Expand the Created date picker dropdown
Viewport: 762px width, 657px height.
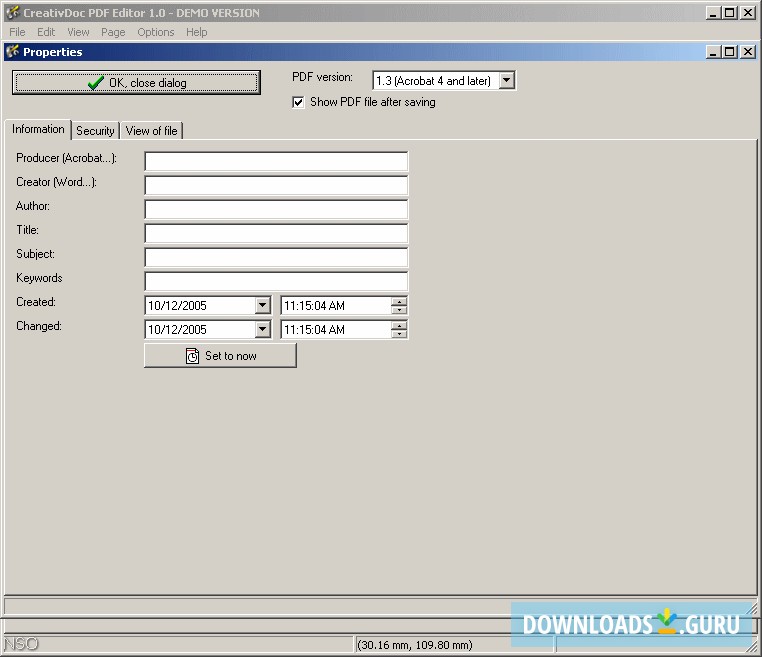262,306
